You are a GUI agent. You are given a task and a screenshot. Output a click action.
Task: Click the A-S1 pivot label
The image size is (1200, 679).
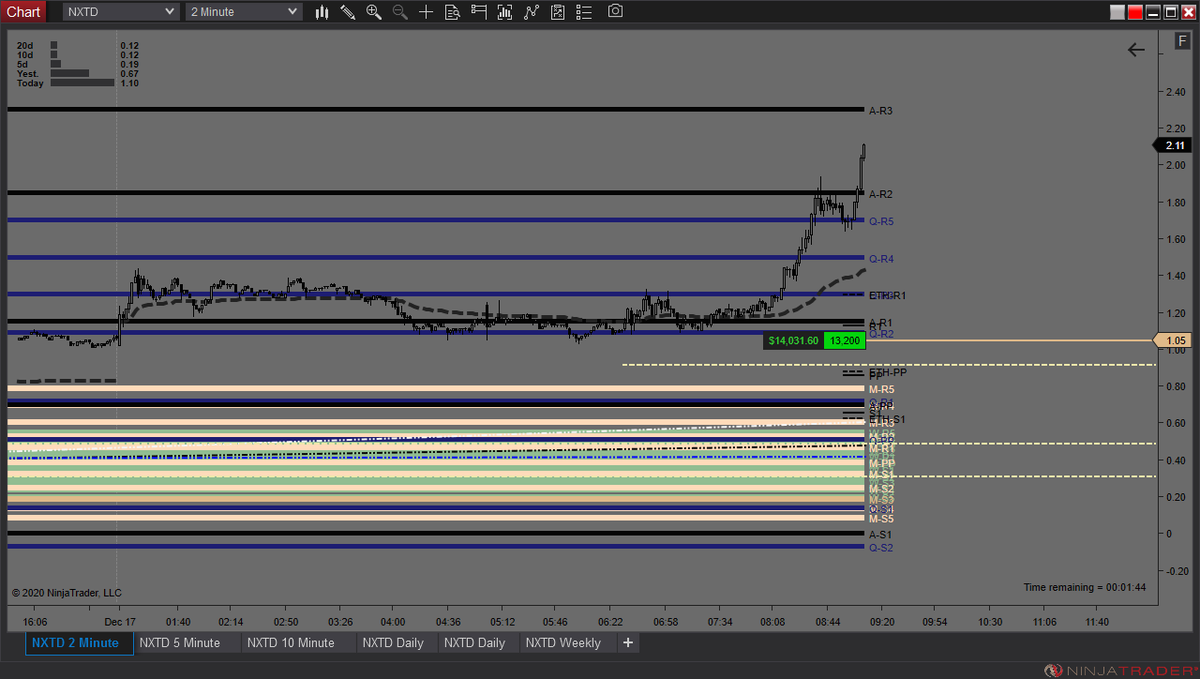(881, 535)
